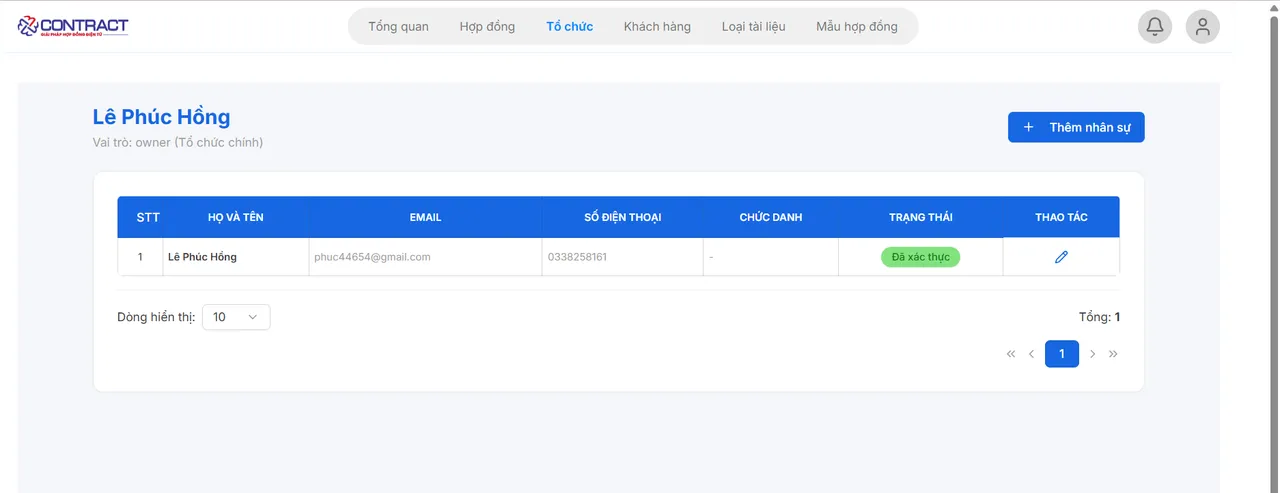The height and width of the screenshot is (493, 1280).
Task: Go to next page with right chevron
Action: click(1093, 354)
